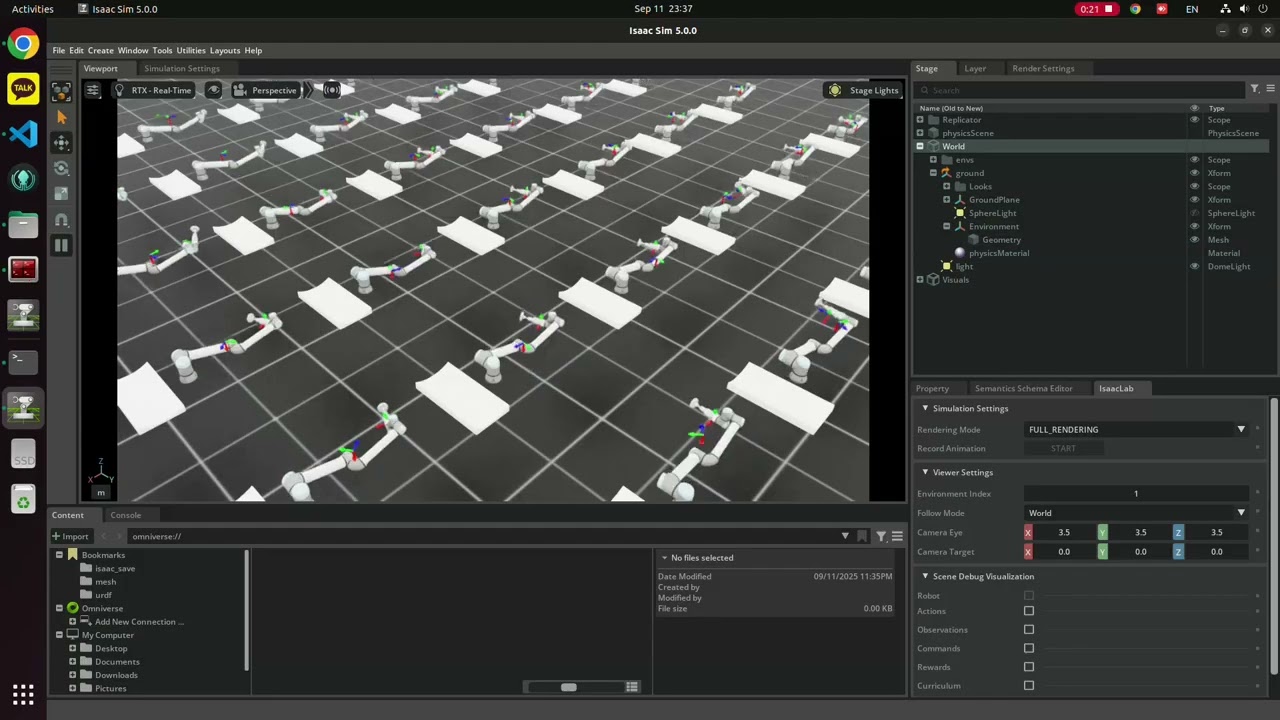This screenshot has width=1280, height=720.
Task: Switch to the Console tab
Action: pos(125,515)
